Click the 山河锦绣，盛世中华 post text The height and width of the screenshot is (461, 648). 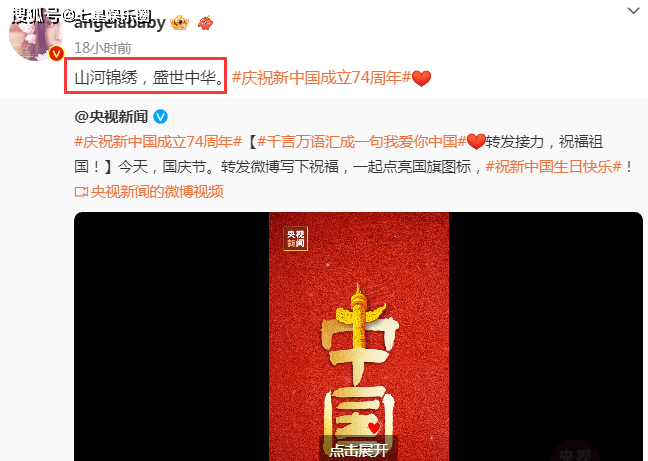click(150, 78)
